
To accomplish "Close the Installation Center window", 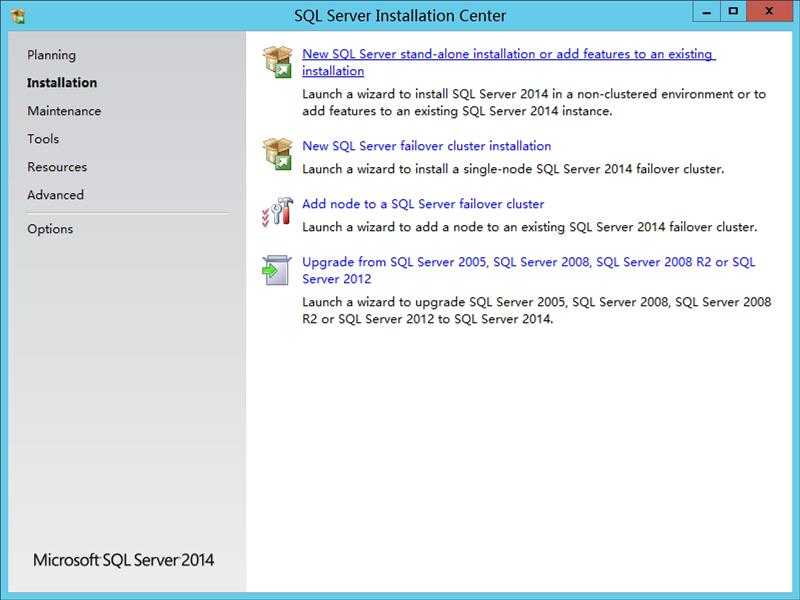I will click(769, 12).
